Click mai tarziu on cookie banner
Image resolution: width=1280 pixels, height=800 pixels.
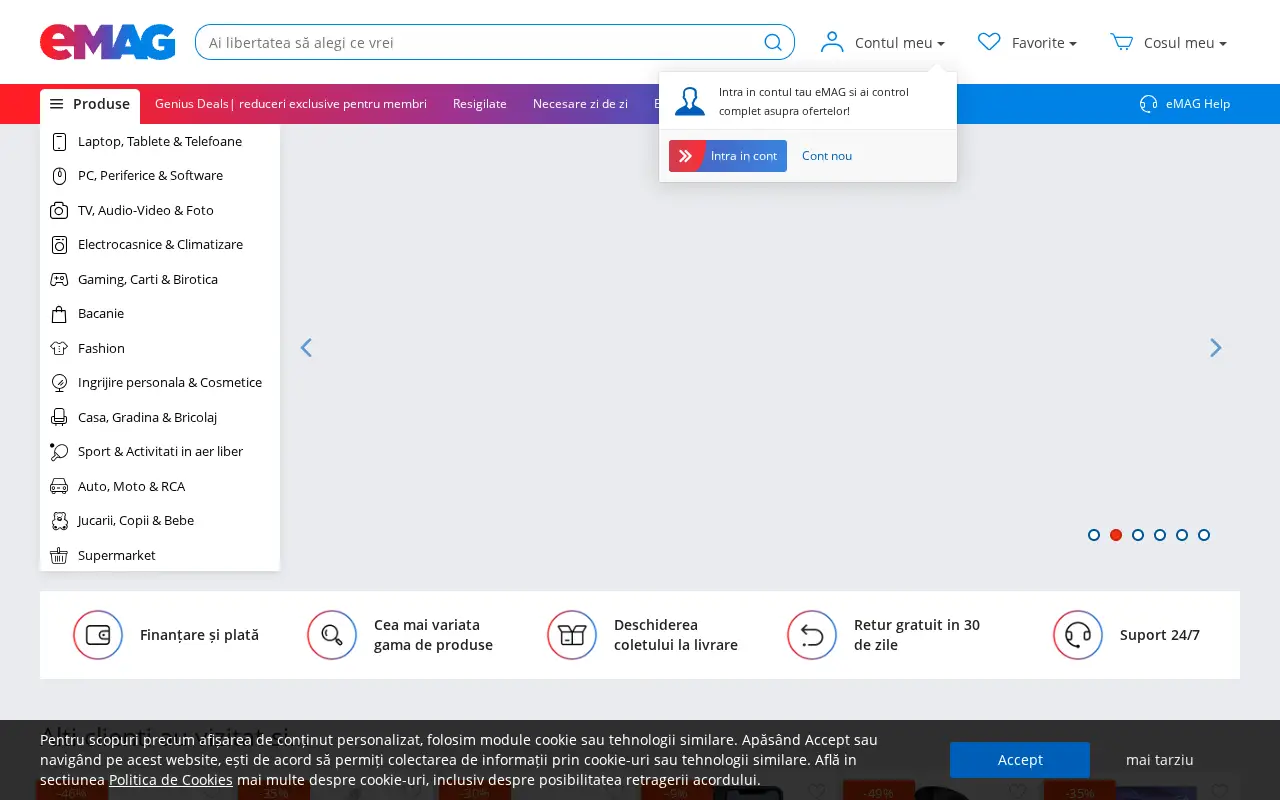point(1160,760)
